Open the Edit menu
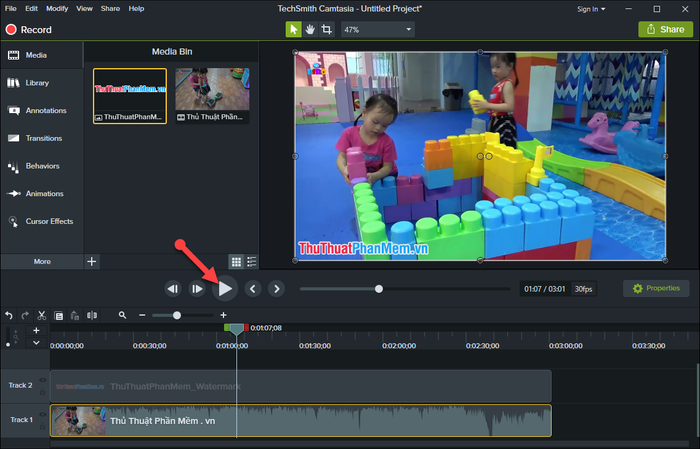Screen dimensions: 700x449 [31, 8]
